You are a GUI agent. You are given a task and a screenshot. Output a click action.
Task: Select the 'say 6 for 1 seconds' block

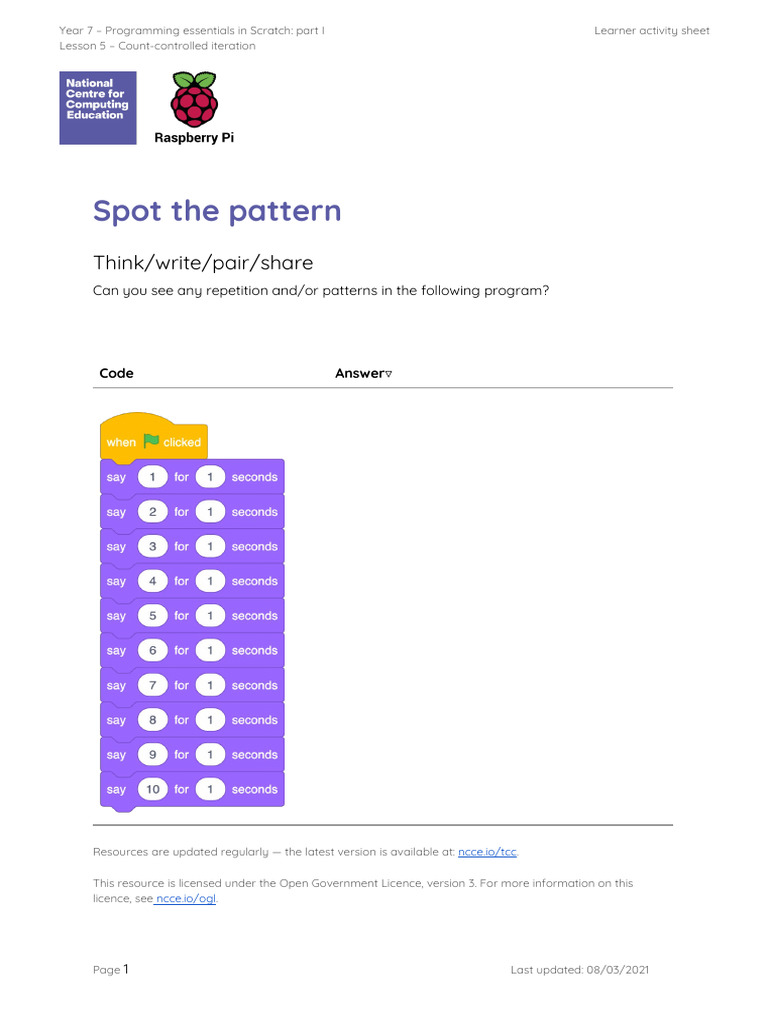click(x=192, y=650)
